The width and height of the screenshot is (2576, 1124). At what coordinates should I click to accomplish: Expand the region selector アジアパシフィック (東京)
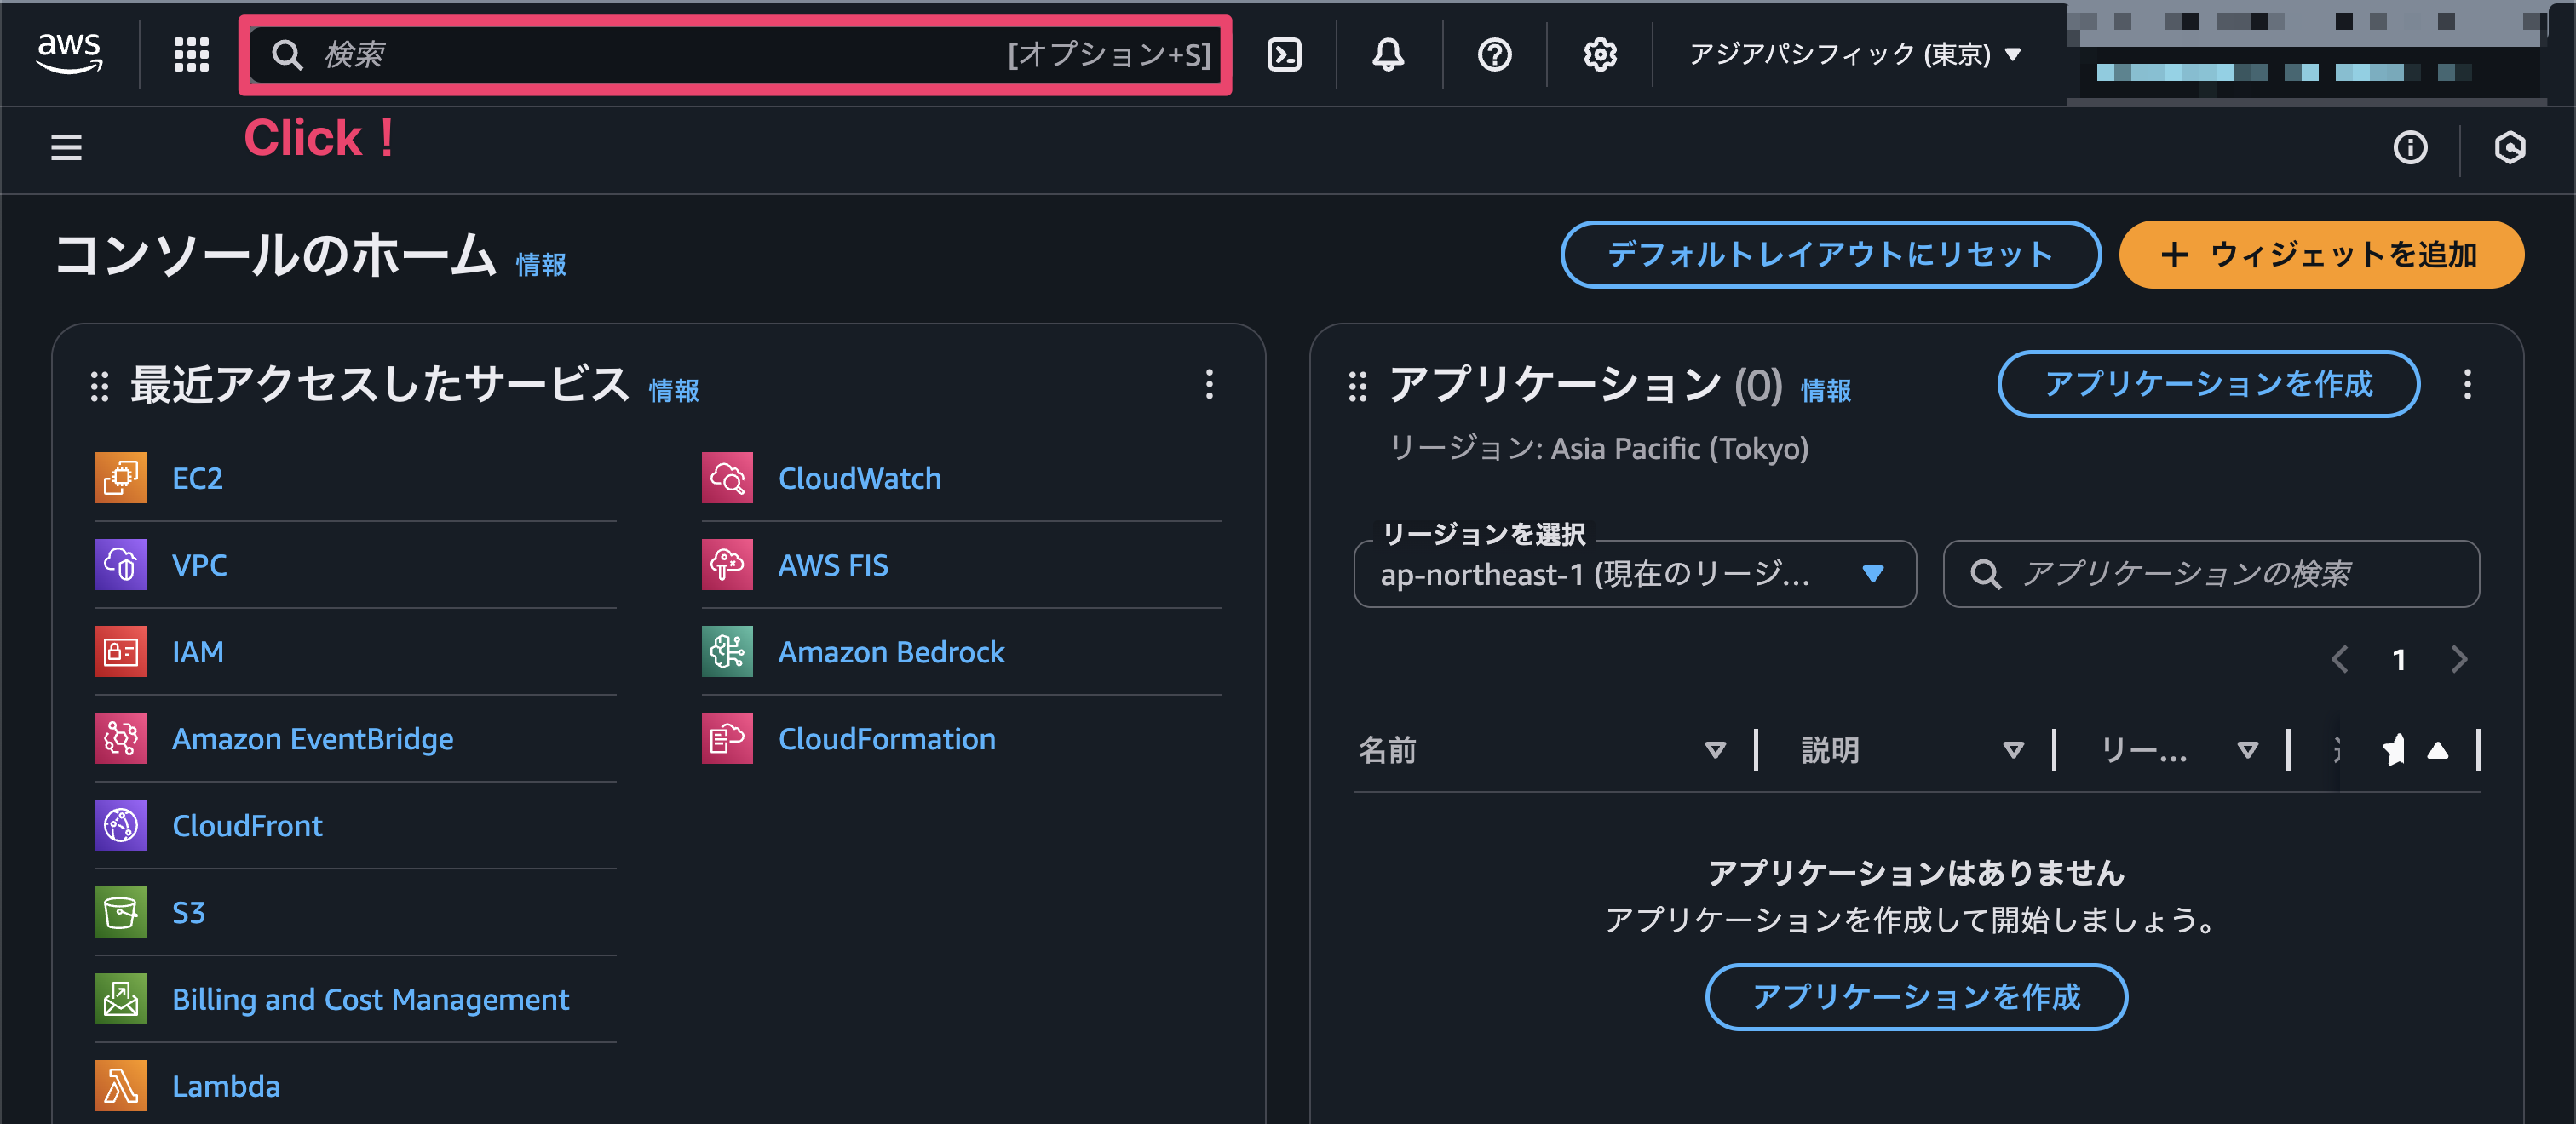[x=1855, y=54]
